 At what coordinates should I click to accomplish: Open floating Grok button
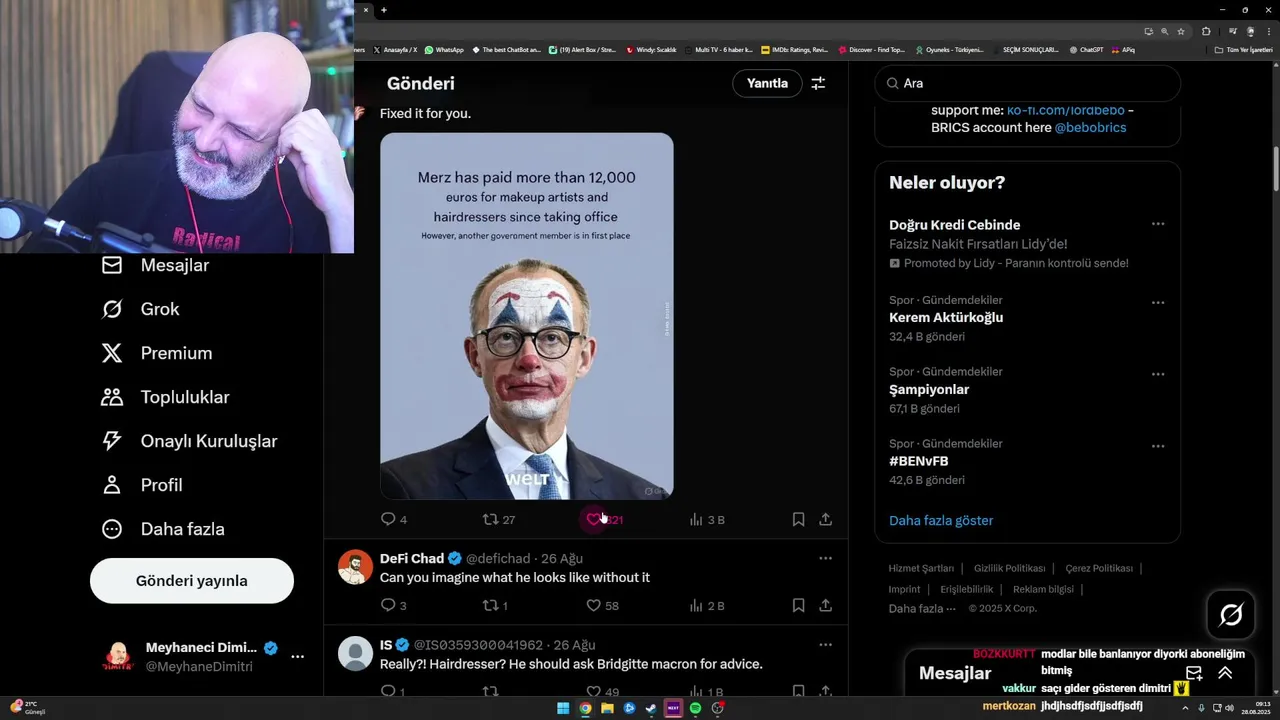(1231, 615)
